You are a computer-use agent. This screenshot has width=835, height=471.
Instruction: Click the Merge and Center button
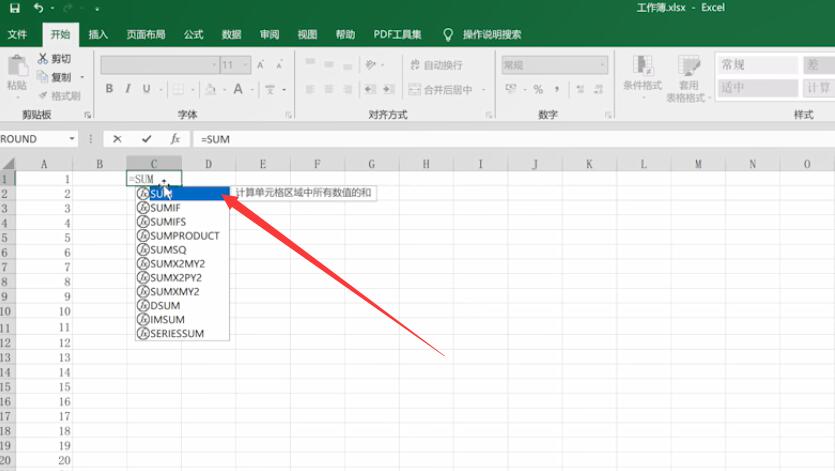click(440, 90)
